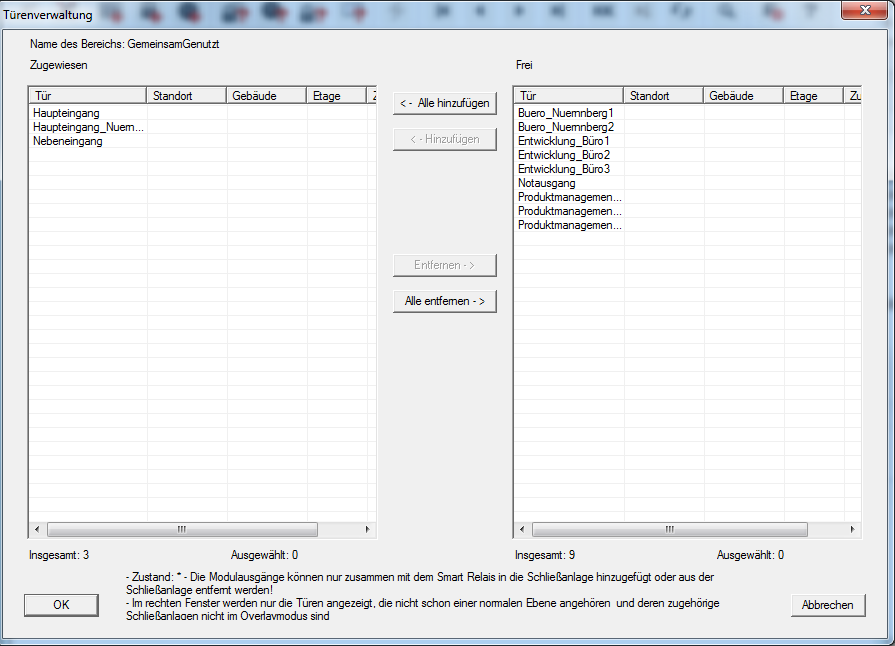Click left scroll arrow of Frei list
The image size is (895, 646).
coord(523,529)
